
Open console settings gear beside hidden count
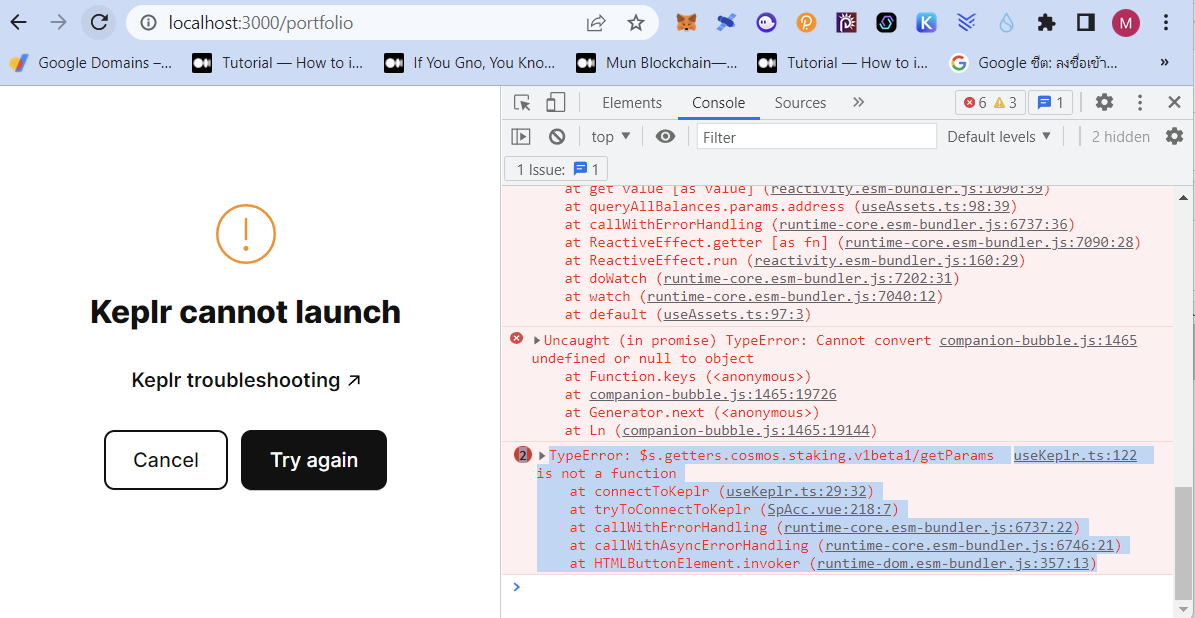(1174, 136)
